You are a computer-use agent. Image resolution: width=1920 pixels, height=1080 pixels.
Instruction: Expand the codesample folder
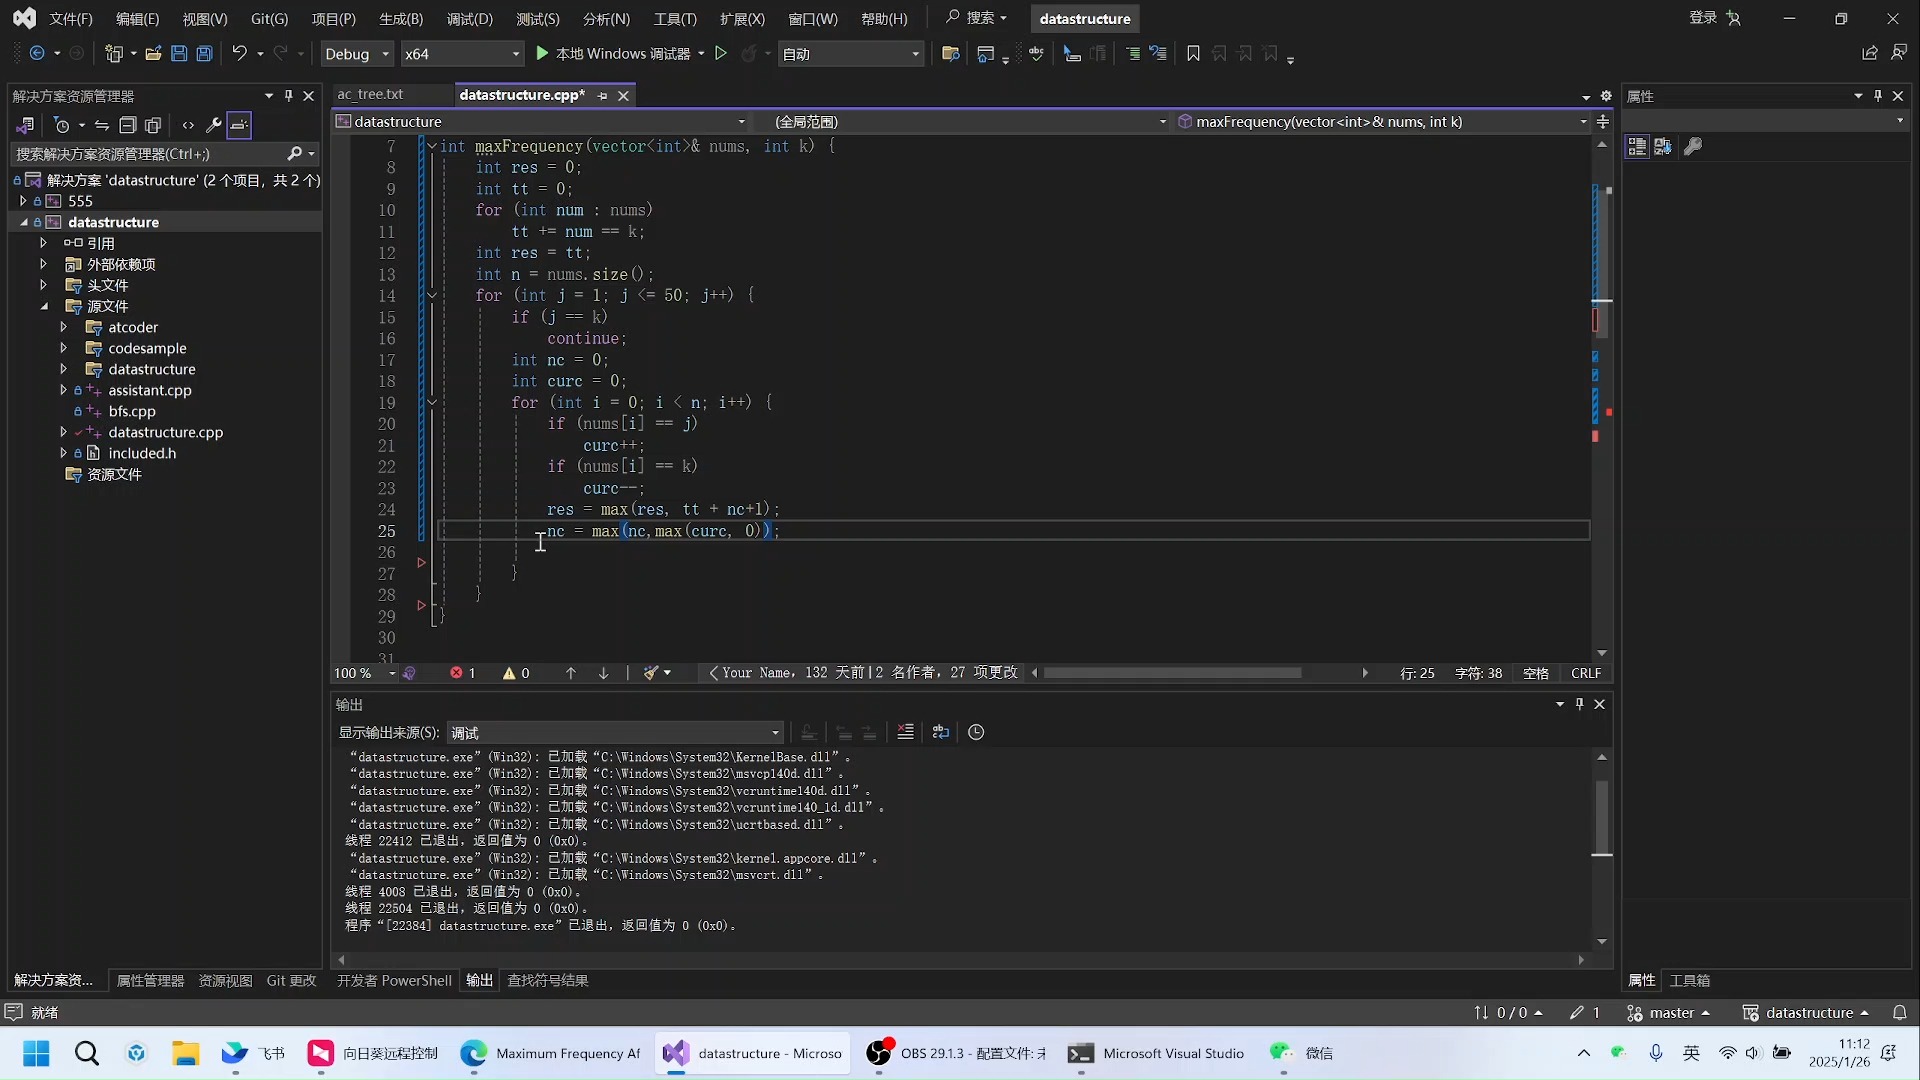(x=63, y=348)
